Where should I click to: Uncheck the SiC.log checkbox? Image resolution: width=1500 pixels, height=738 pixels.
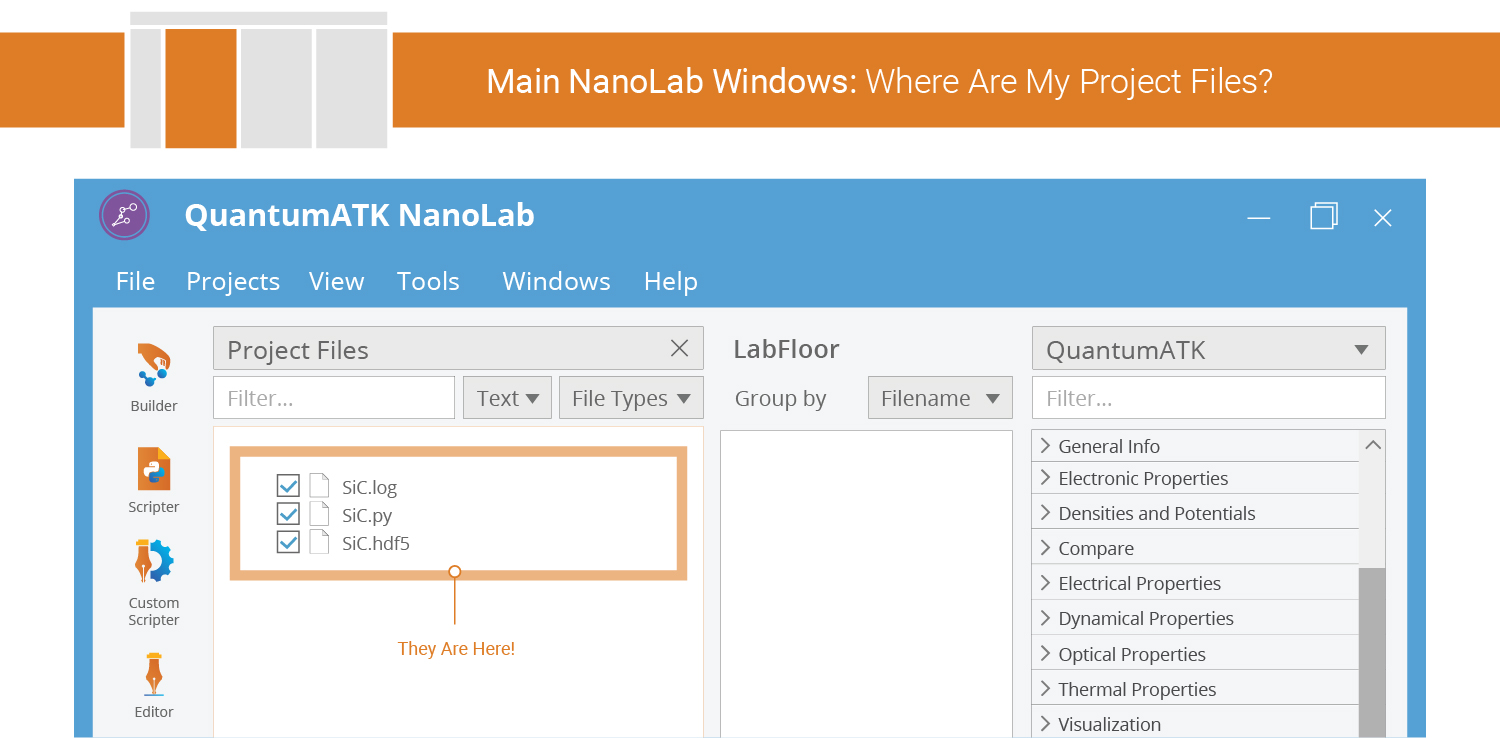point(288,486)
